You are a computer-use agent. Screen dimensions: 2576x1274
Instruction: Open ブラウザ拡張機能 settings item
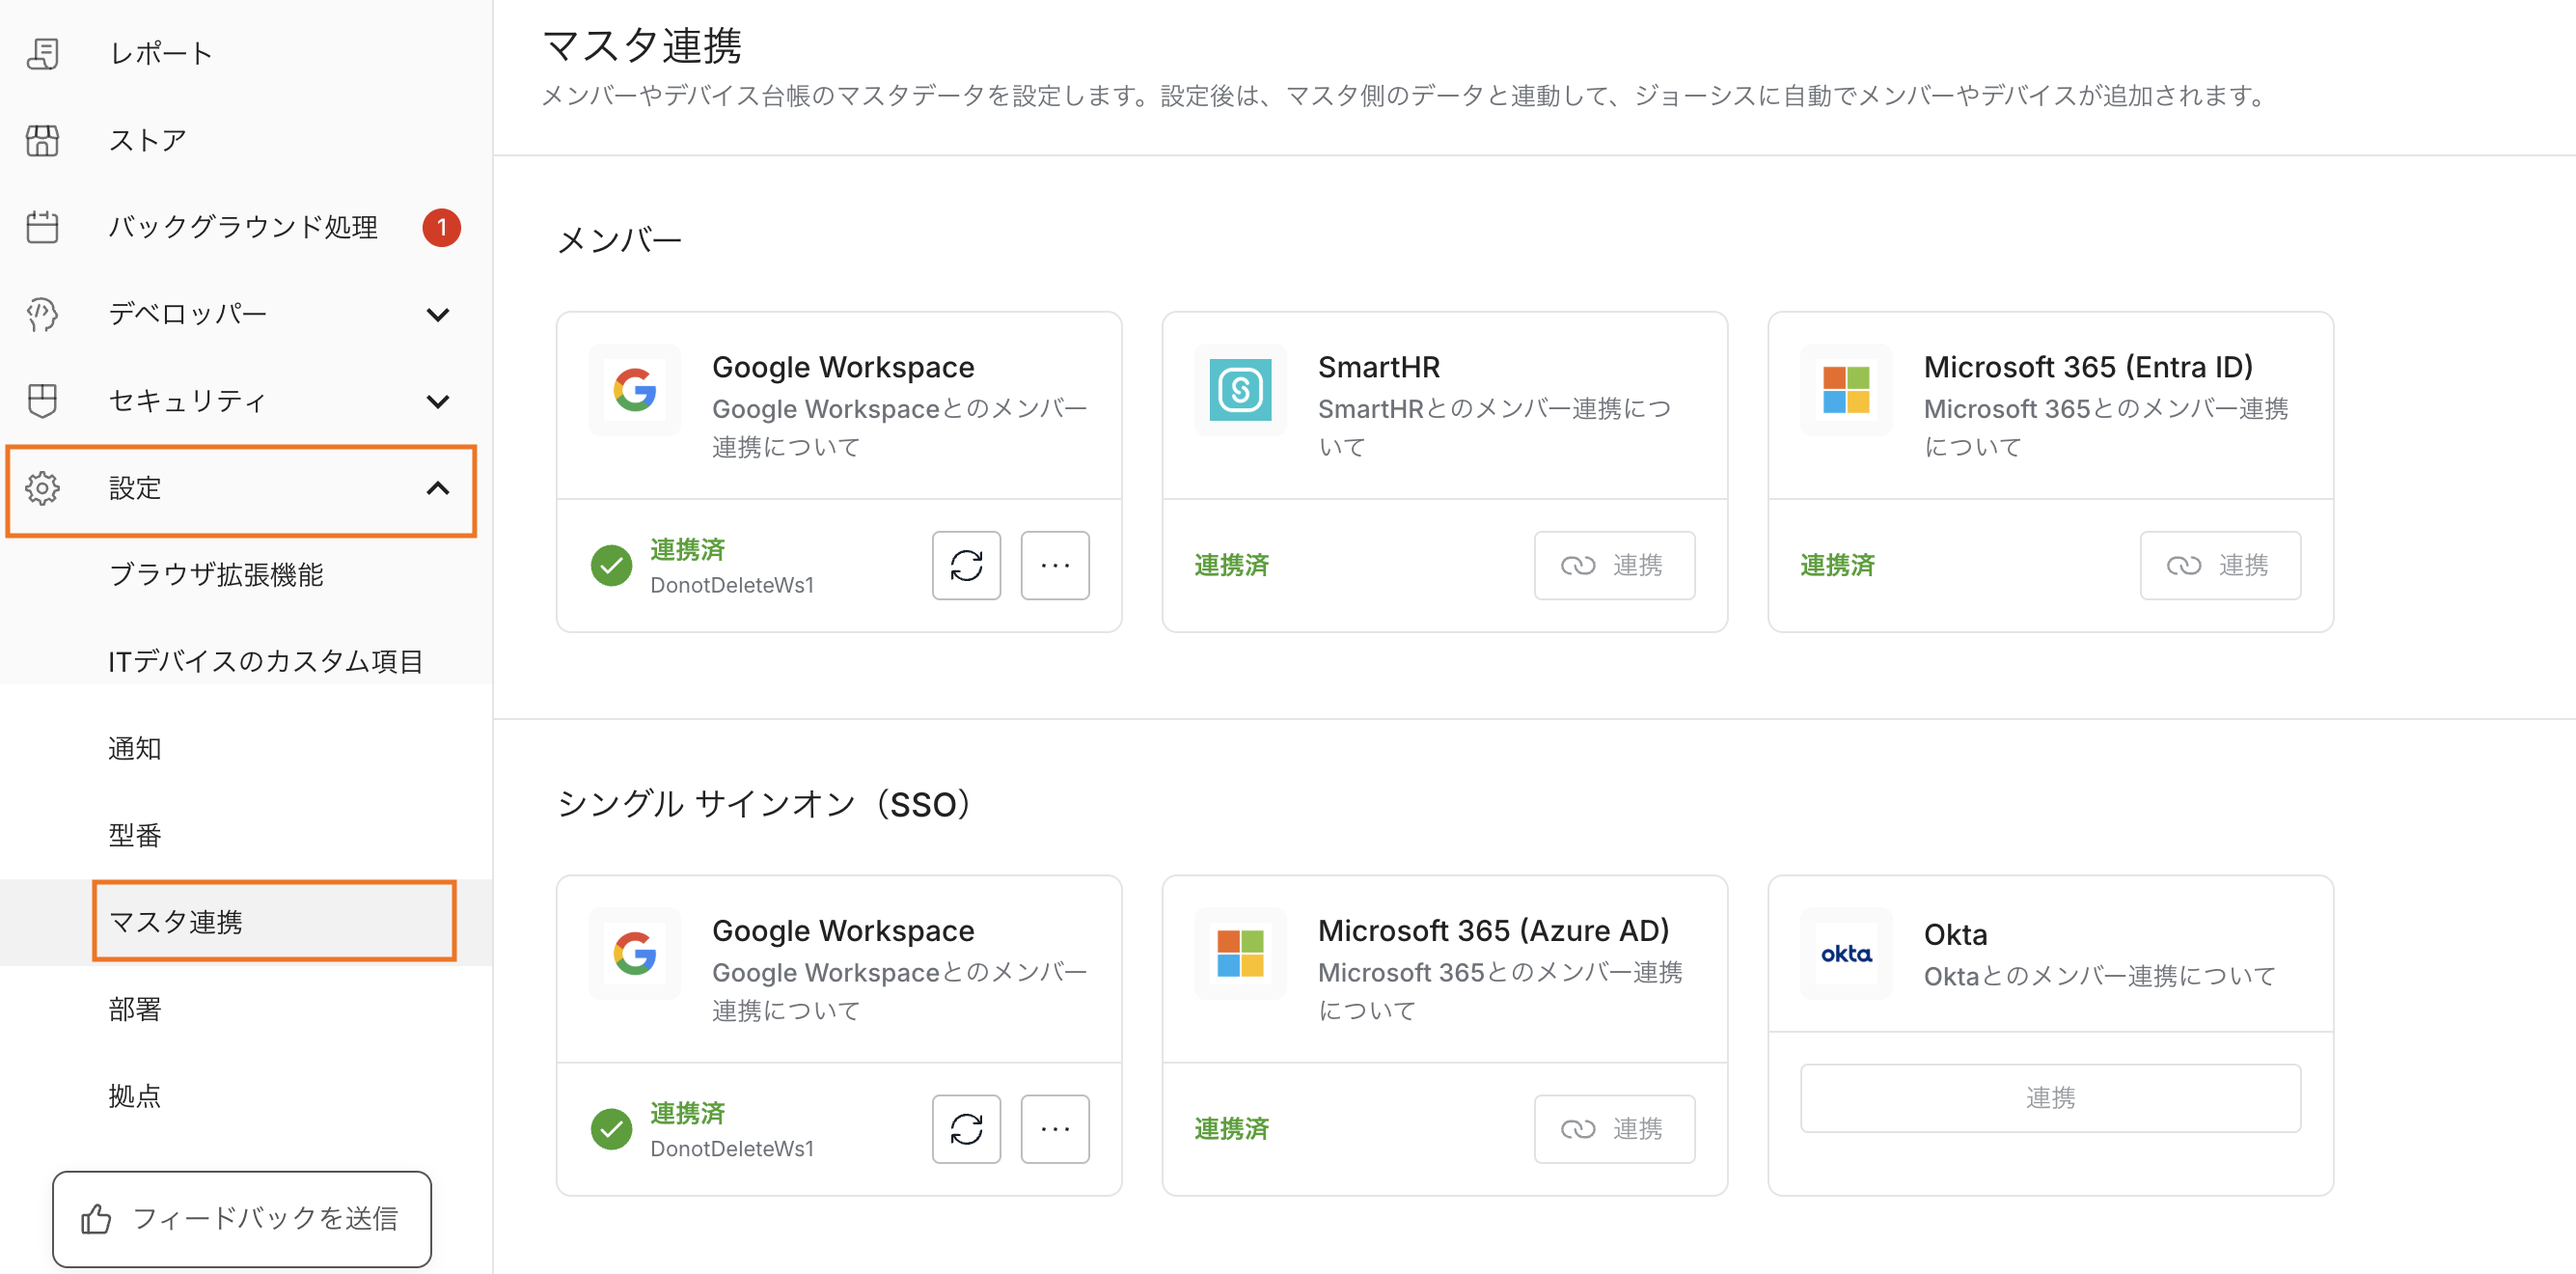[216, 574]
